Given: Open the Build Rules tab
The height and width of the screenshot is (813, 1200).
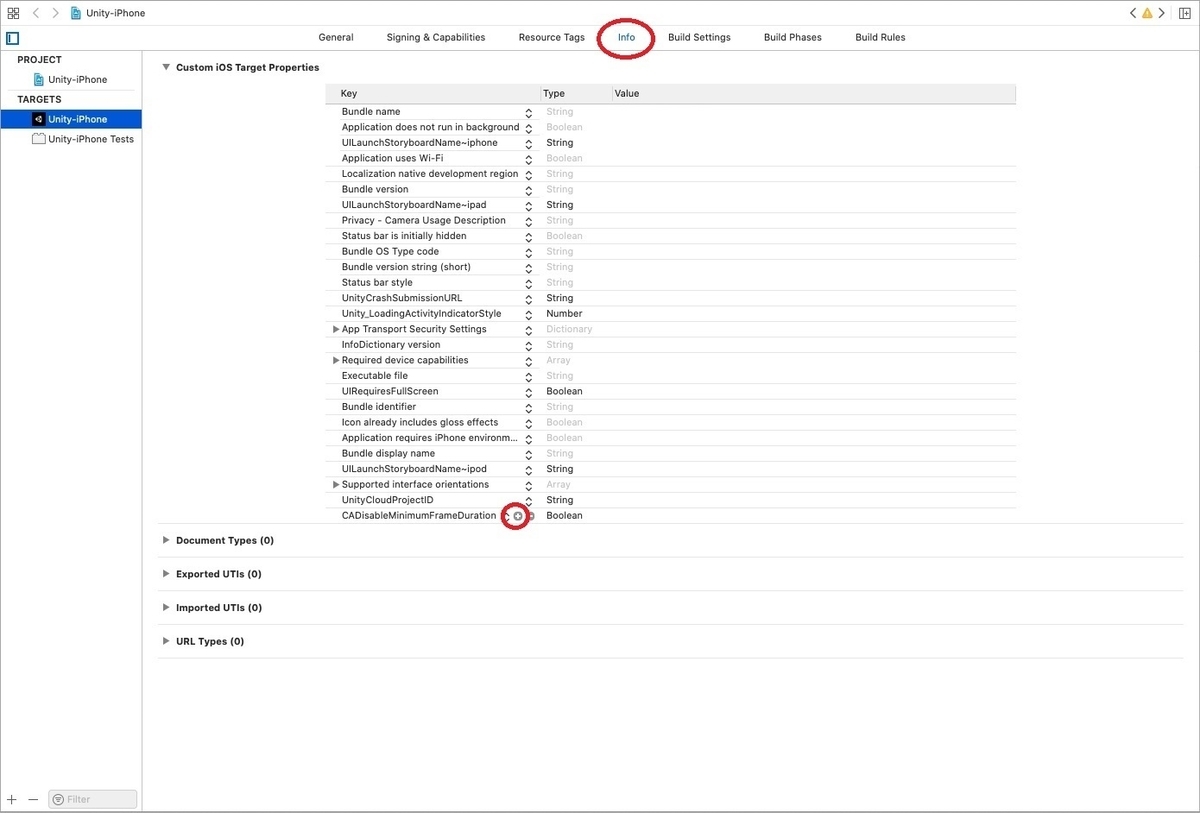Looking at the screenshot, I should pos(880,37).
